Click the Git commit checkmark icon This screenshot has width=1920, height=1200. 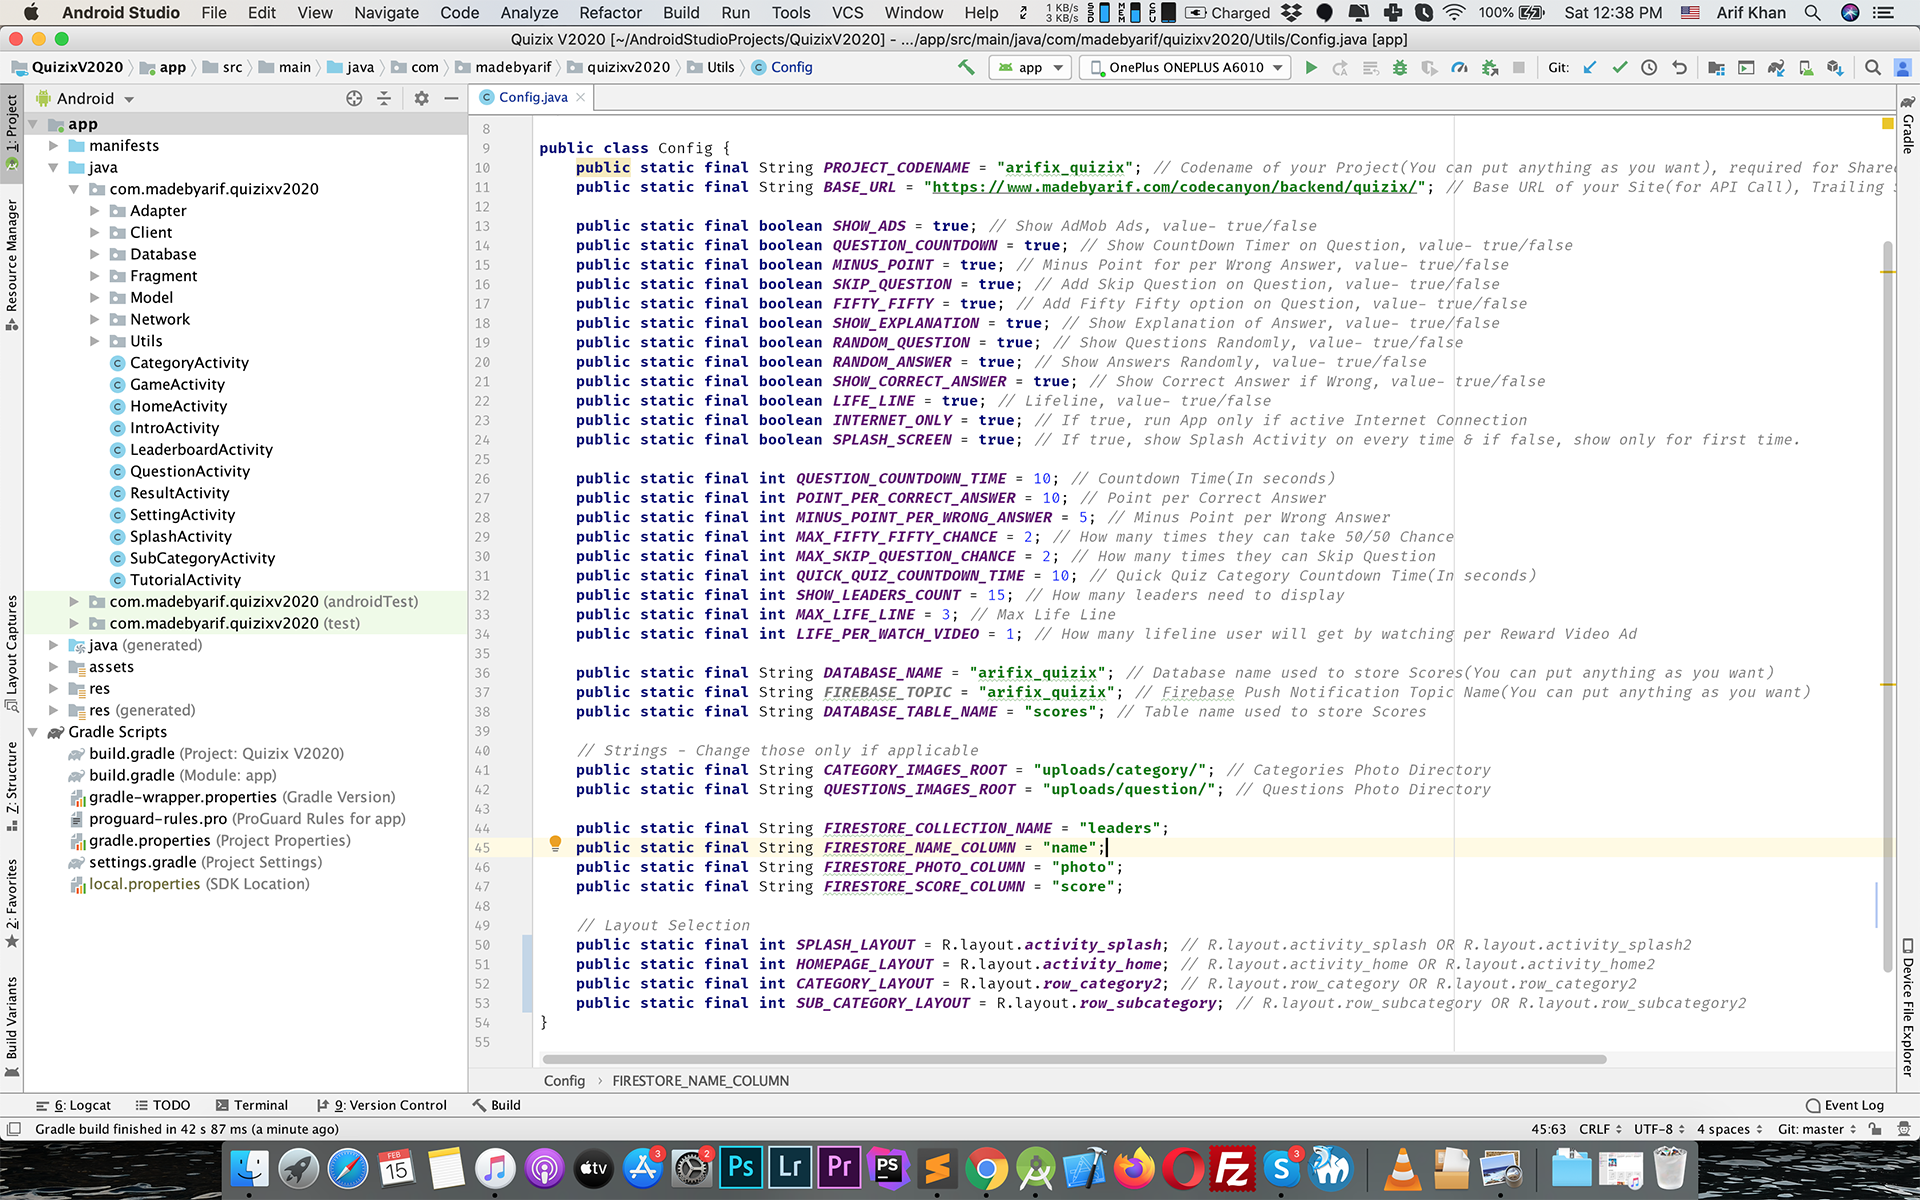coord(1620,68)
